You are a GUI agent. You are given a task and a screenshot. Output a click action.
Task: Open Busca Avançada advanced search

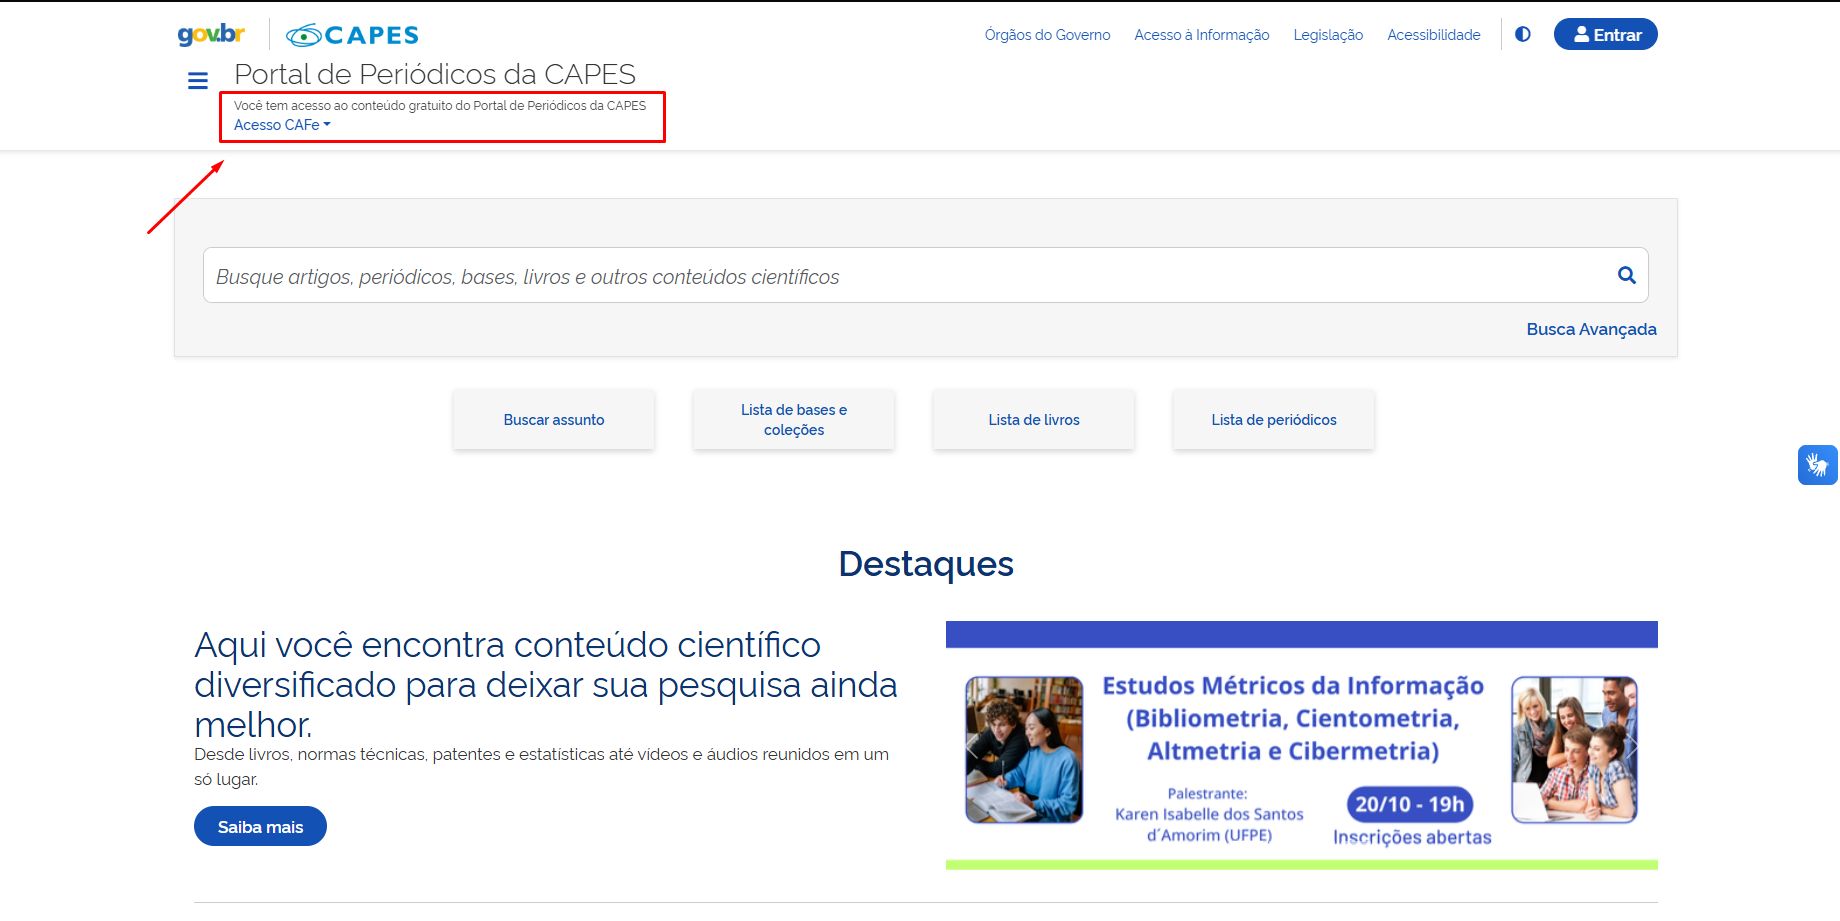(x=1591, y=329)
